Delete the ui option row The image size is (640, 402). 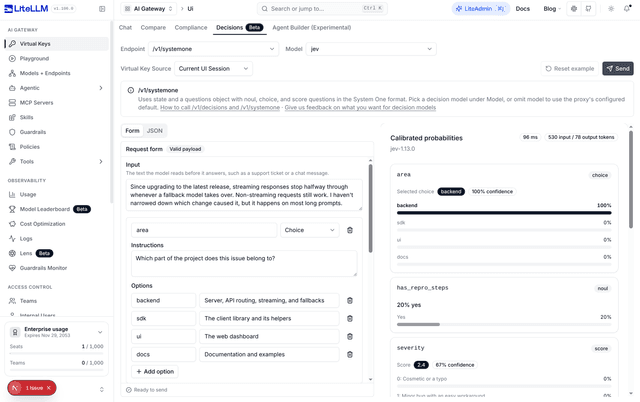pyautogui.click(x=350, y=336)
